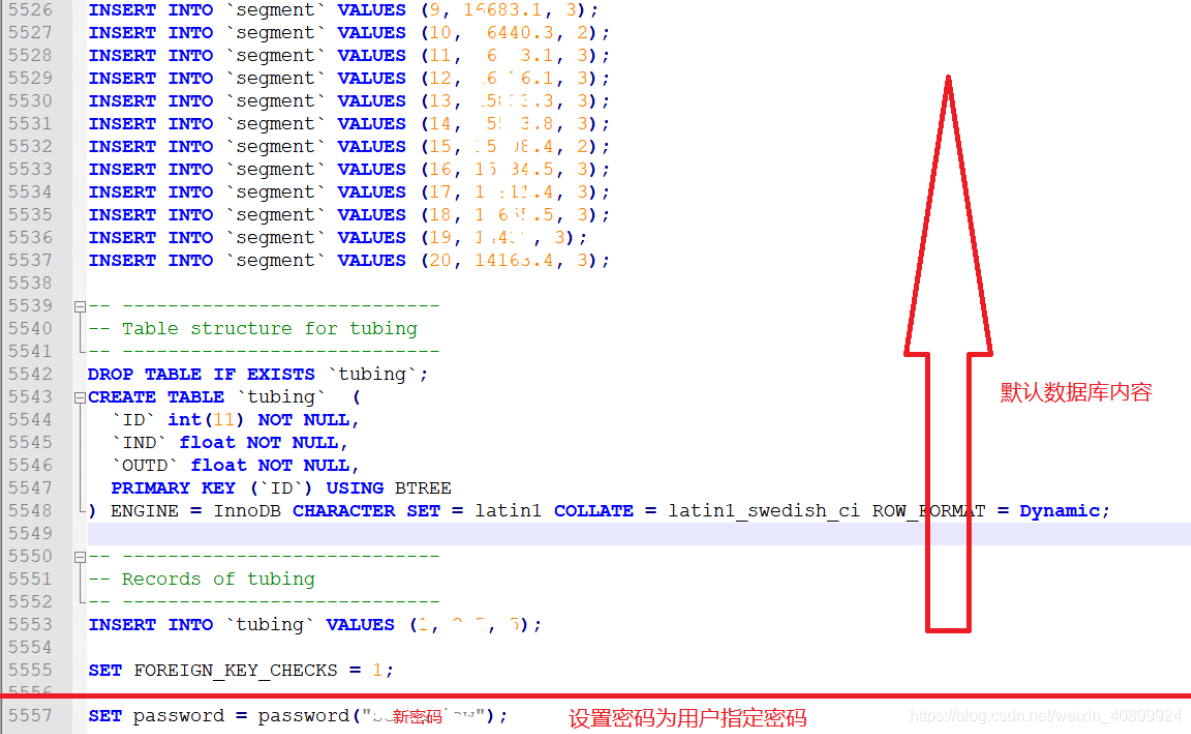
Task: Click line number 5549 in the margin
Action: (x=30, y=534)
